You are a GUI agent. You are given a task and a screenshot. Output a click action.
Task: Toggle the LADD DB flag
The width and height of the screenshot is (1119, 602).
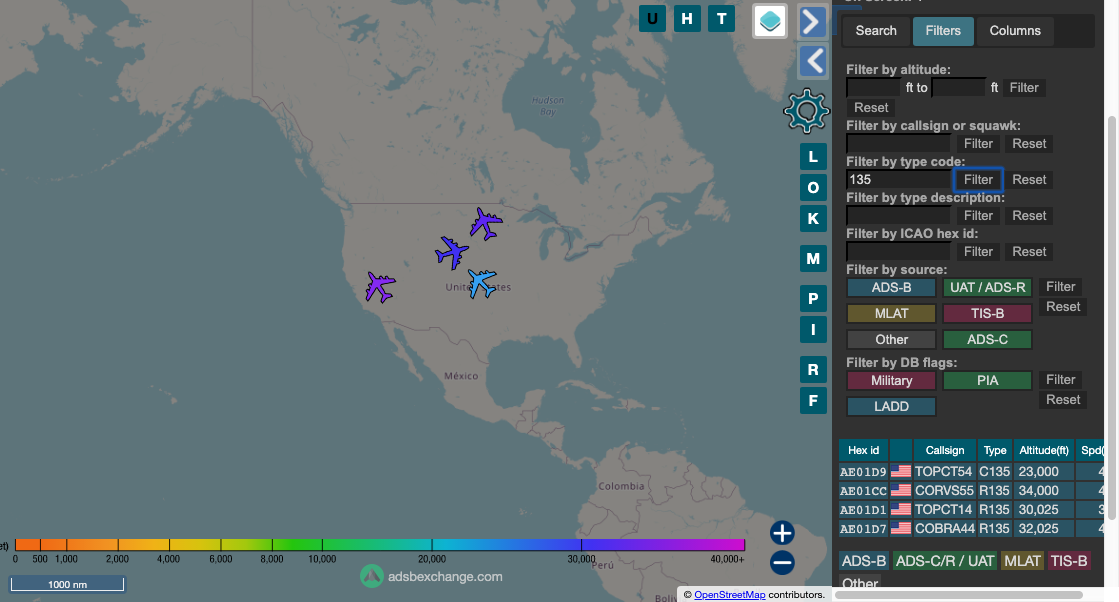891,406
